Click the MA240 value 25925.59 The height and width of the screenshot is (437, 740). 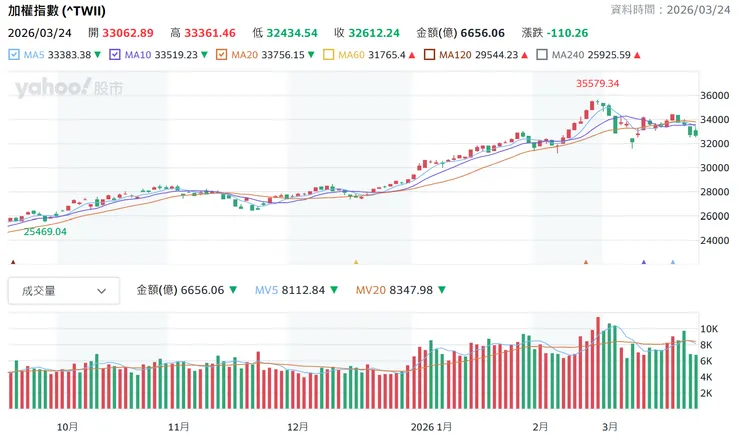[x=609, y=55]
